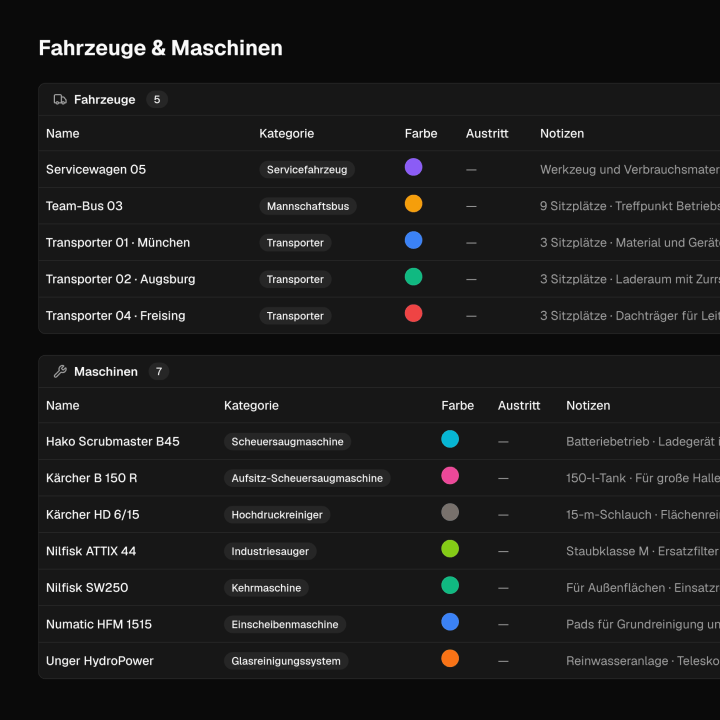Click the green color dot for Transporter 02 · Augsburg
Screen dimensions: 720x720
click(413, 277)
